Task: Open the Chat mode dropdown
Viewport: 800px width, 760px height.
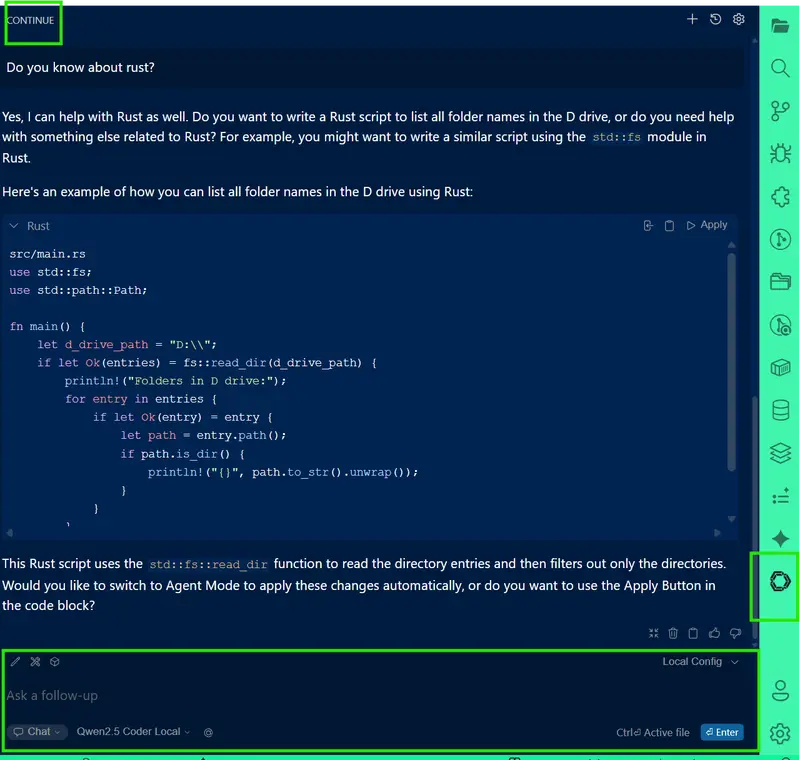Action: point(38,731)
